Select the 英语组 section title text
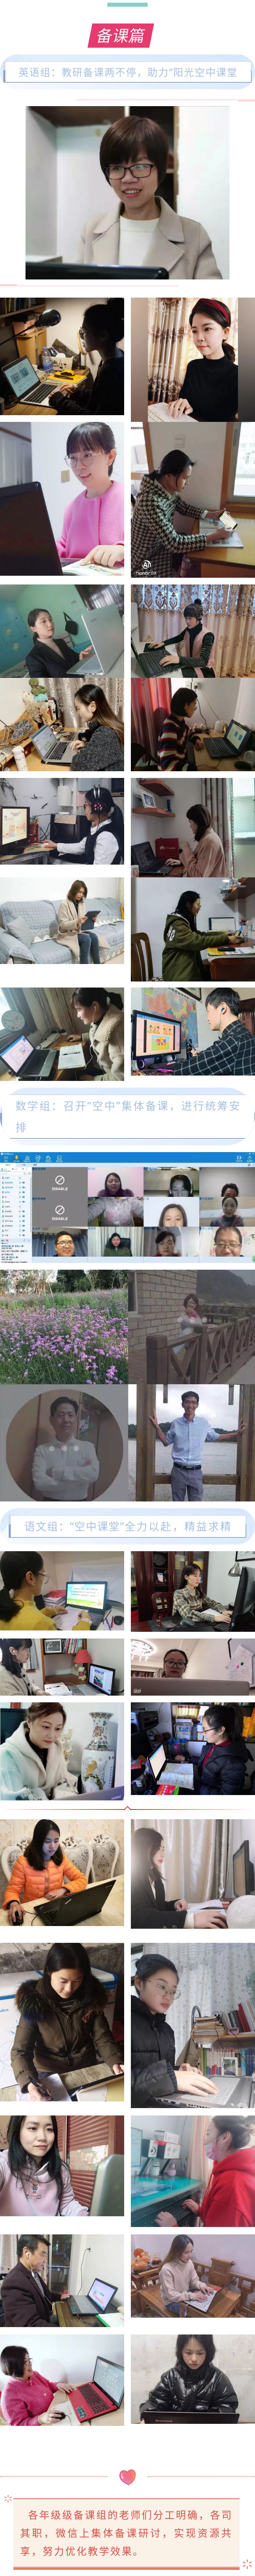This screenshot has width=255, height=2576. (x=127, y=72)
